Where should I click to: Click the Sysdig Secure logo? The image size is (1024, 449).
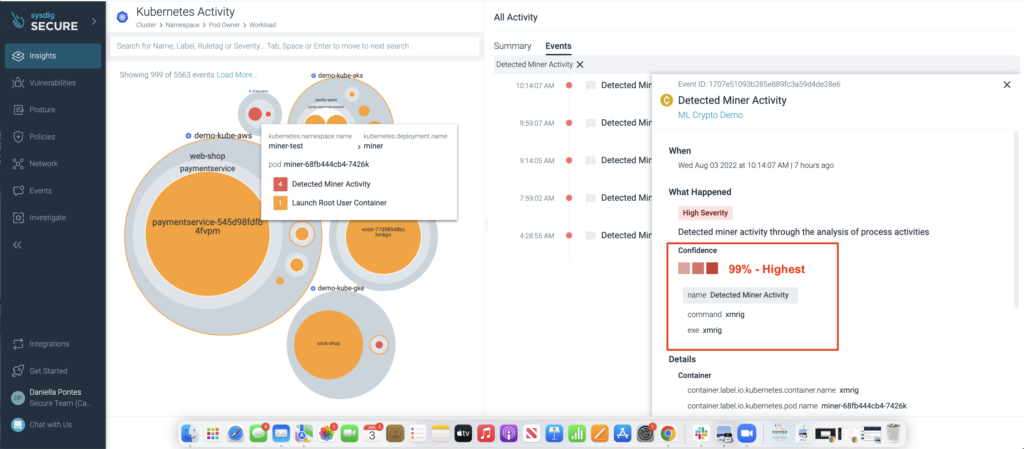click(x=45, y=21)
